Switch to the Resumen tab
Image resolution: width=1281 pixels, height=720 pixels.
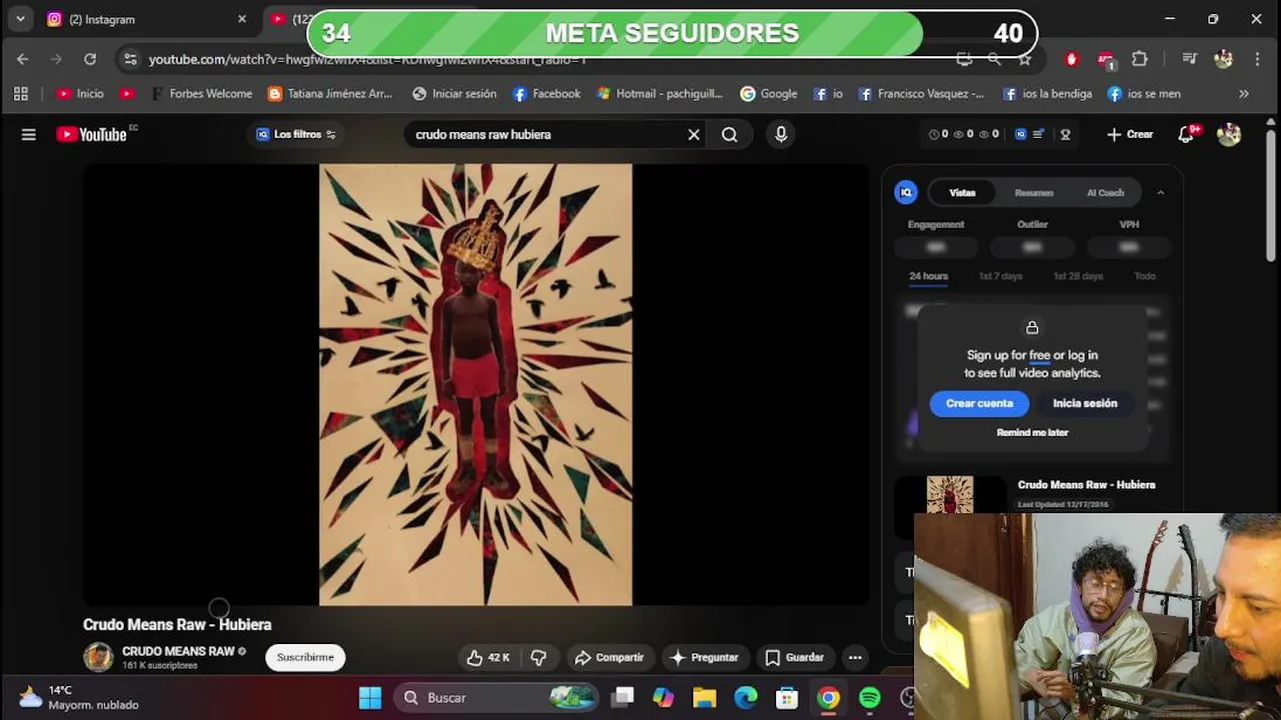1034,192
